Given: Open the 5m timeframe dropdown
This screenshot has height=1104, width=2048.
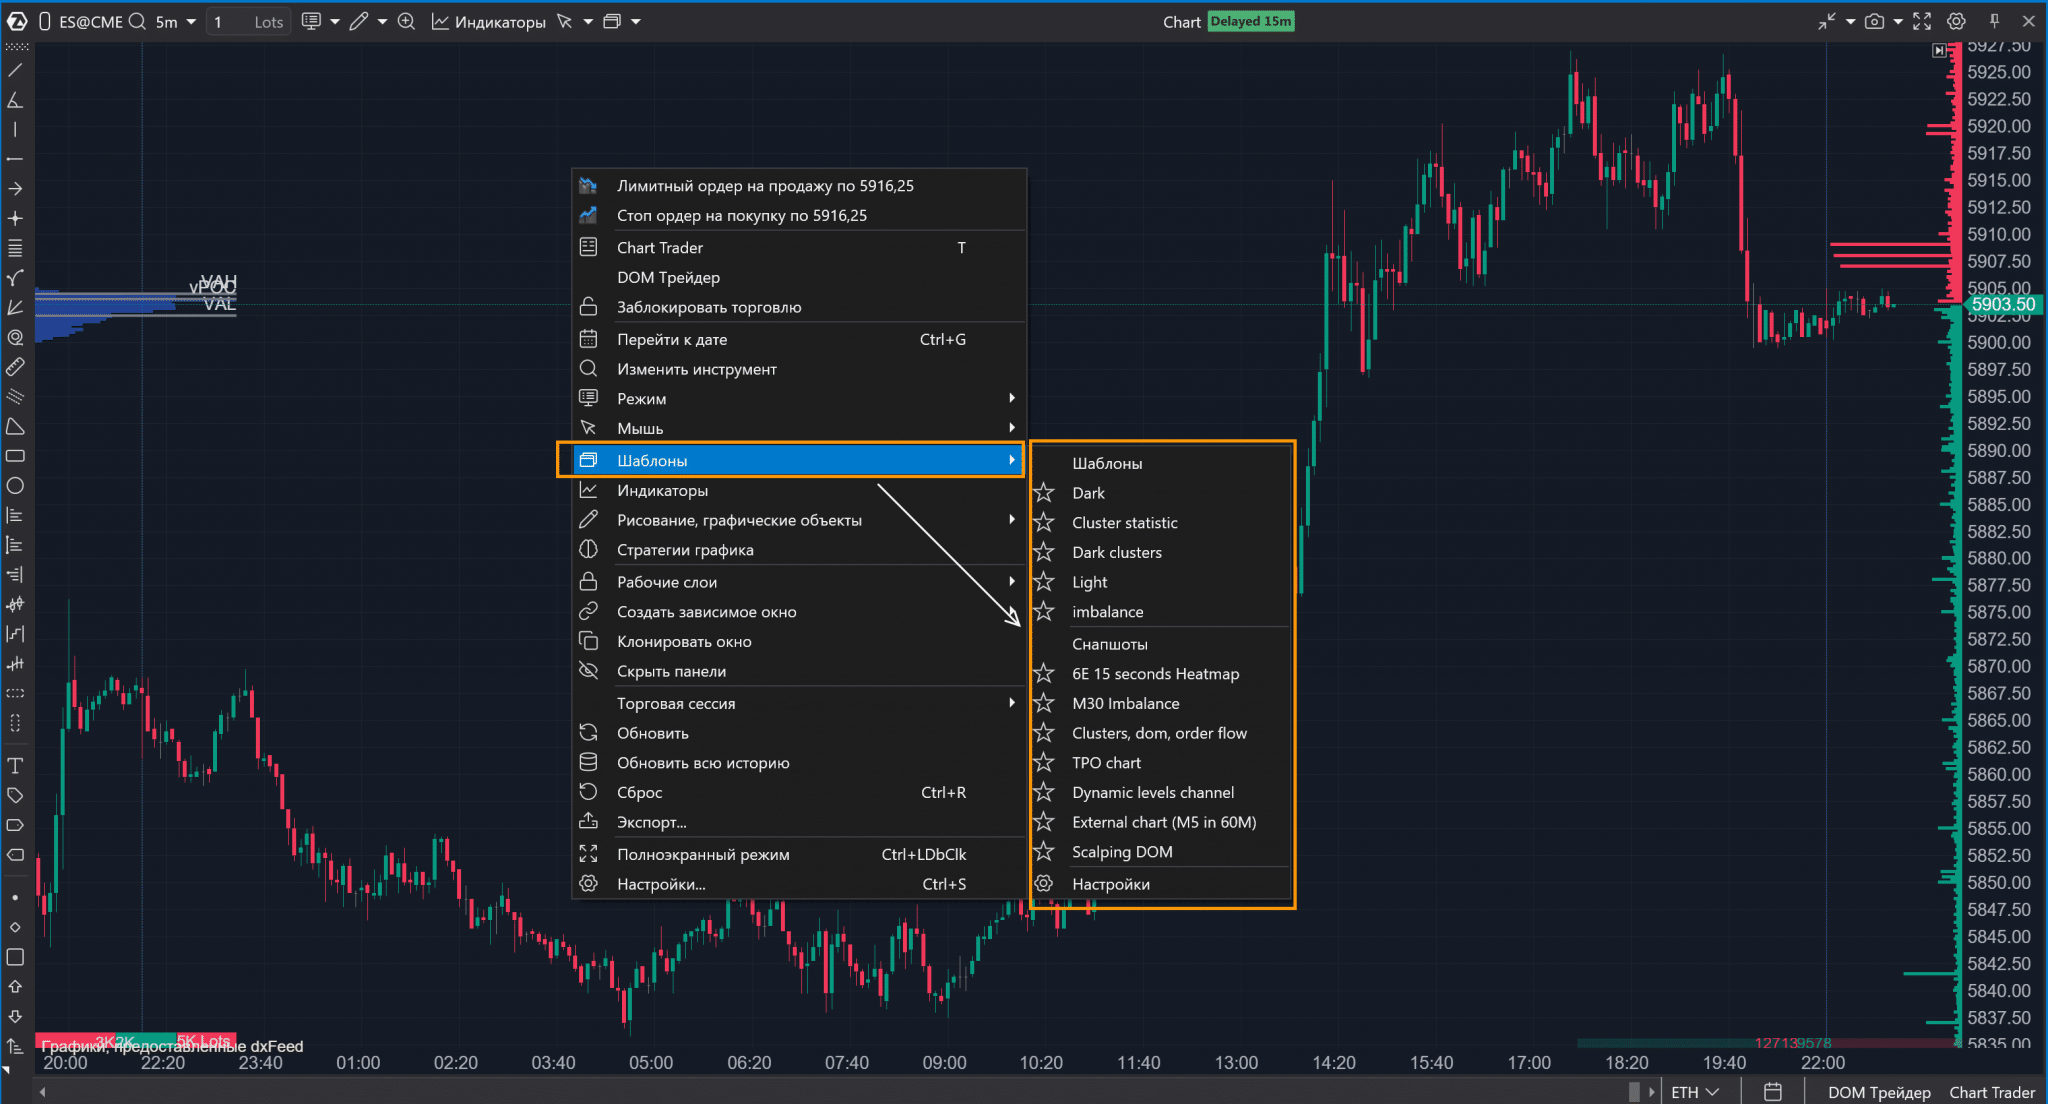Looking at the screenshot, I should 176,21.
